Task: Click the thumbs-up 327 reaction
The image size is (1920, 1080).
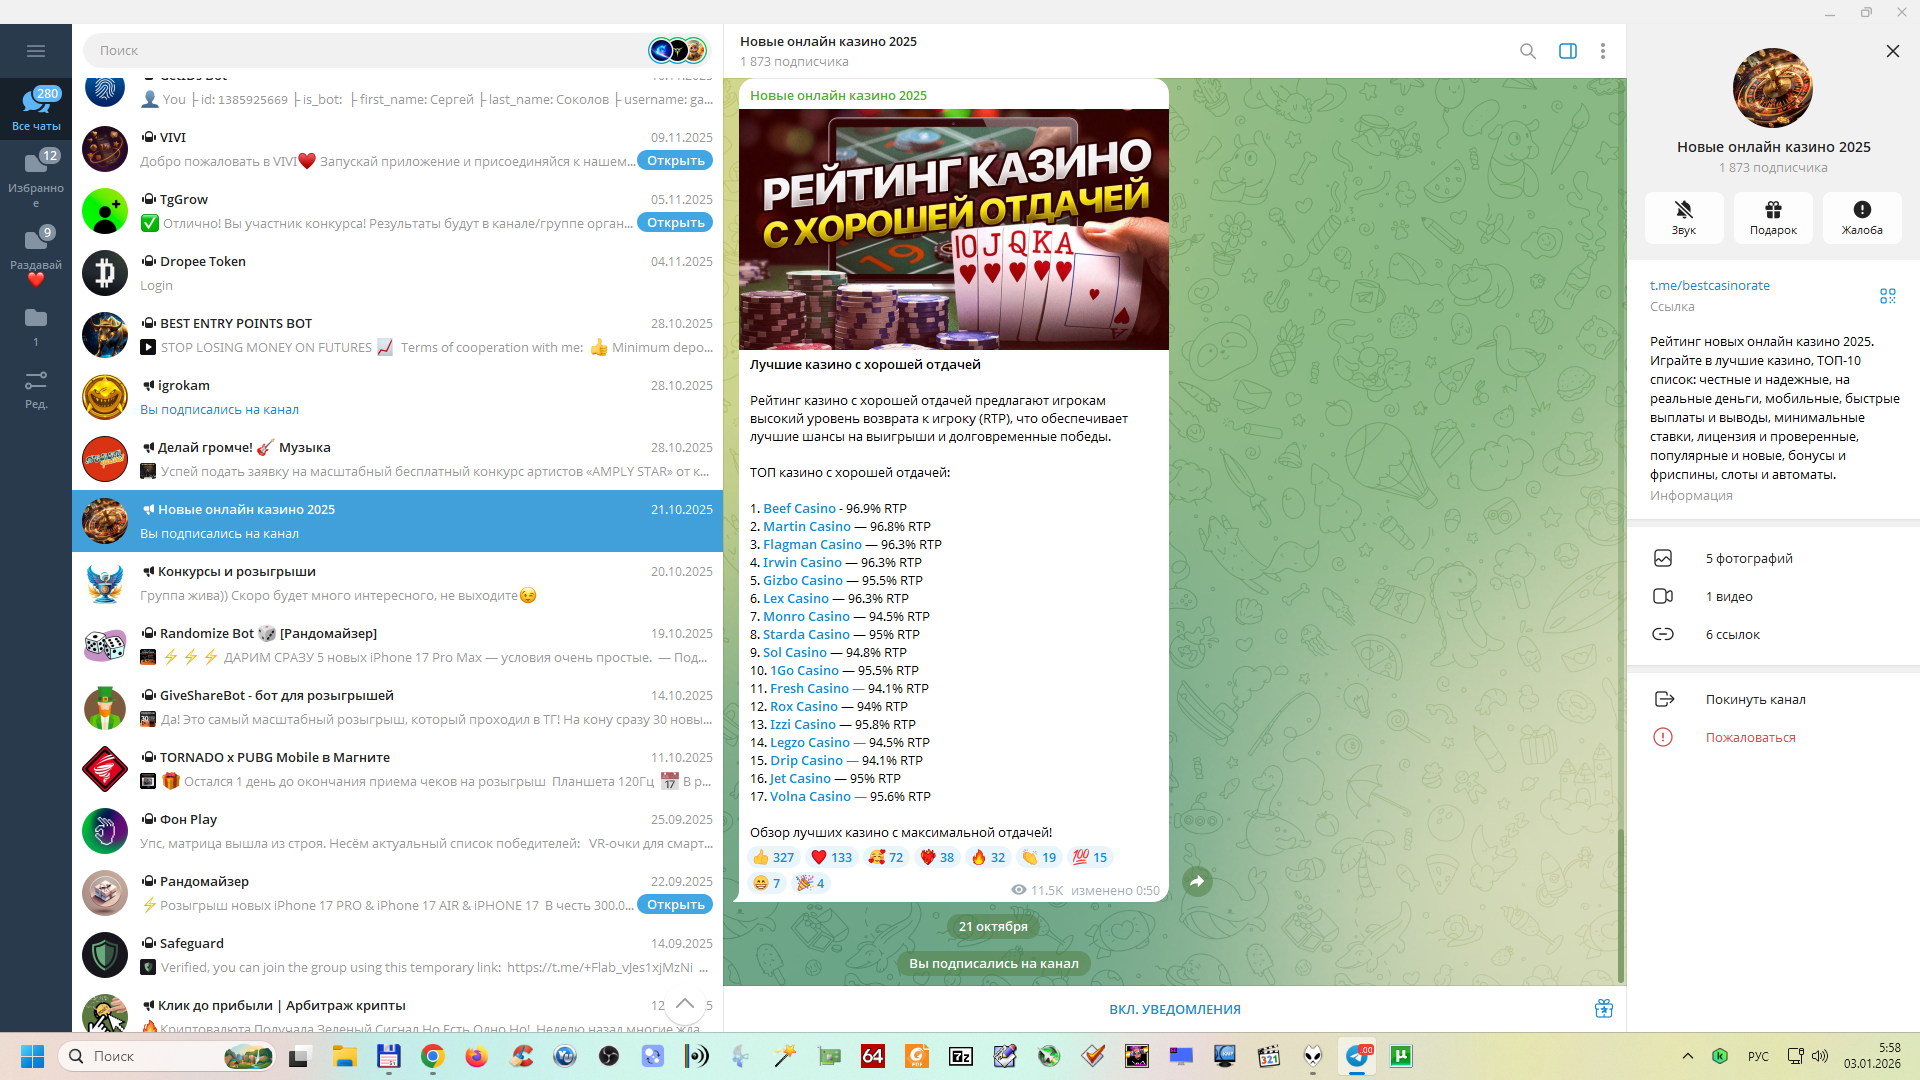Action: pos(773,858)
